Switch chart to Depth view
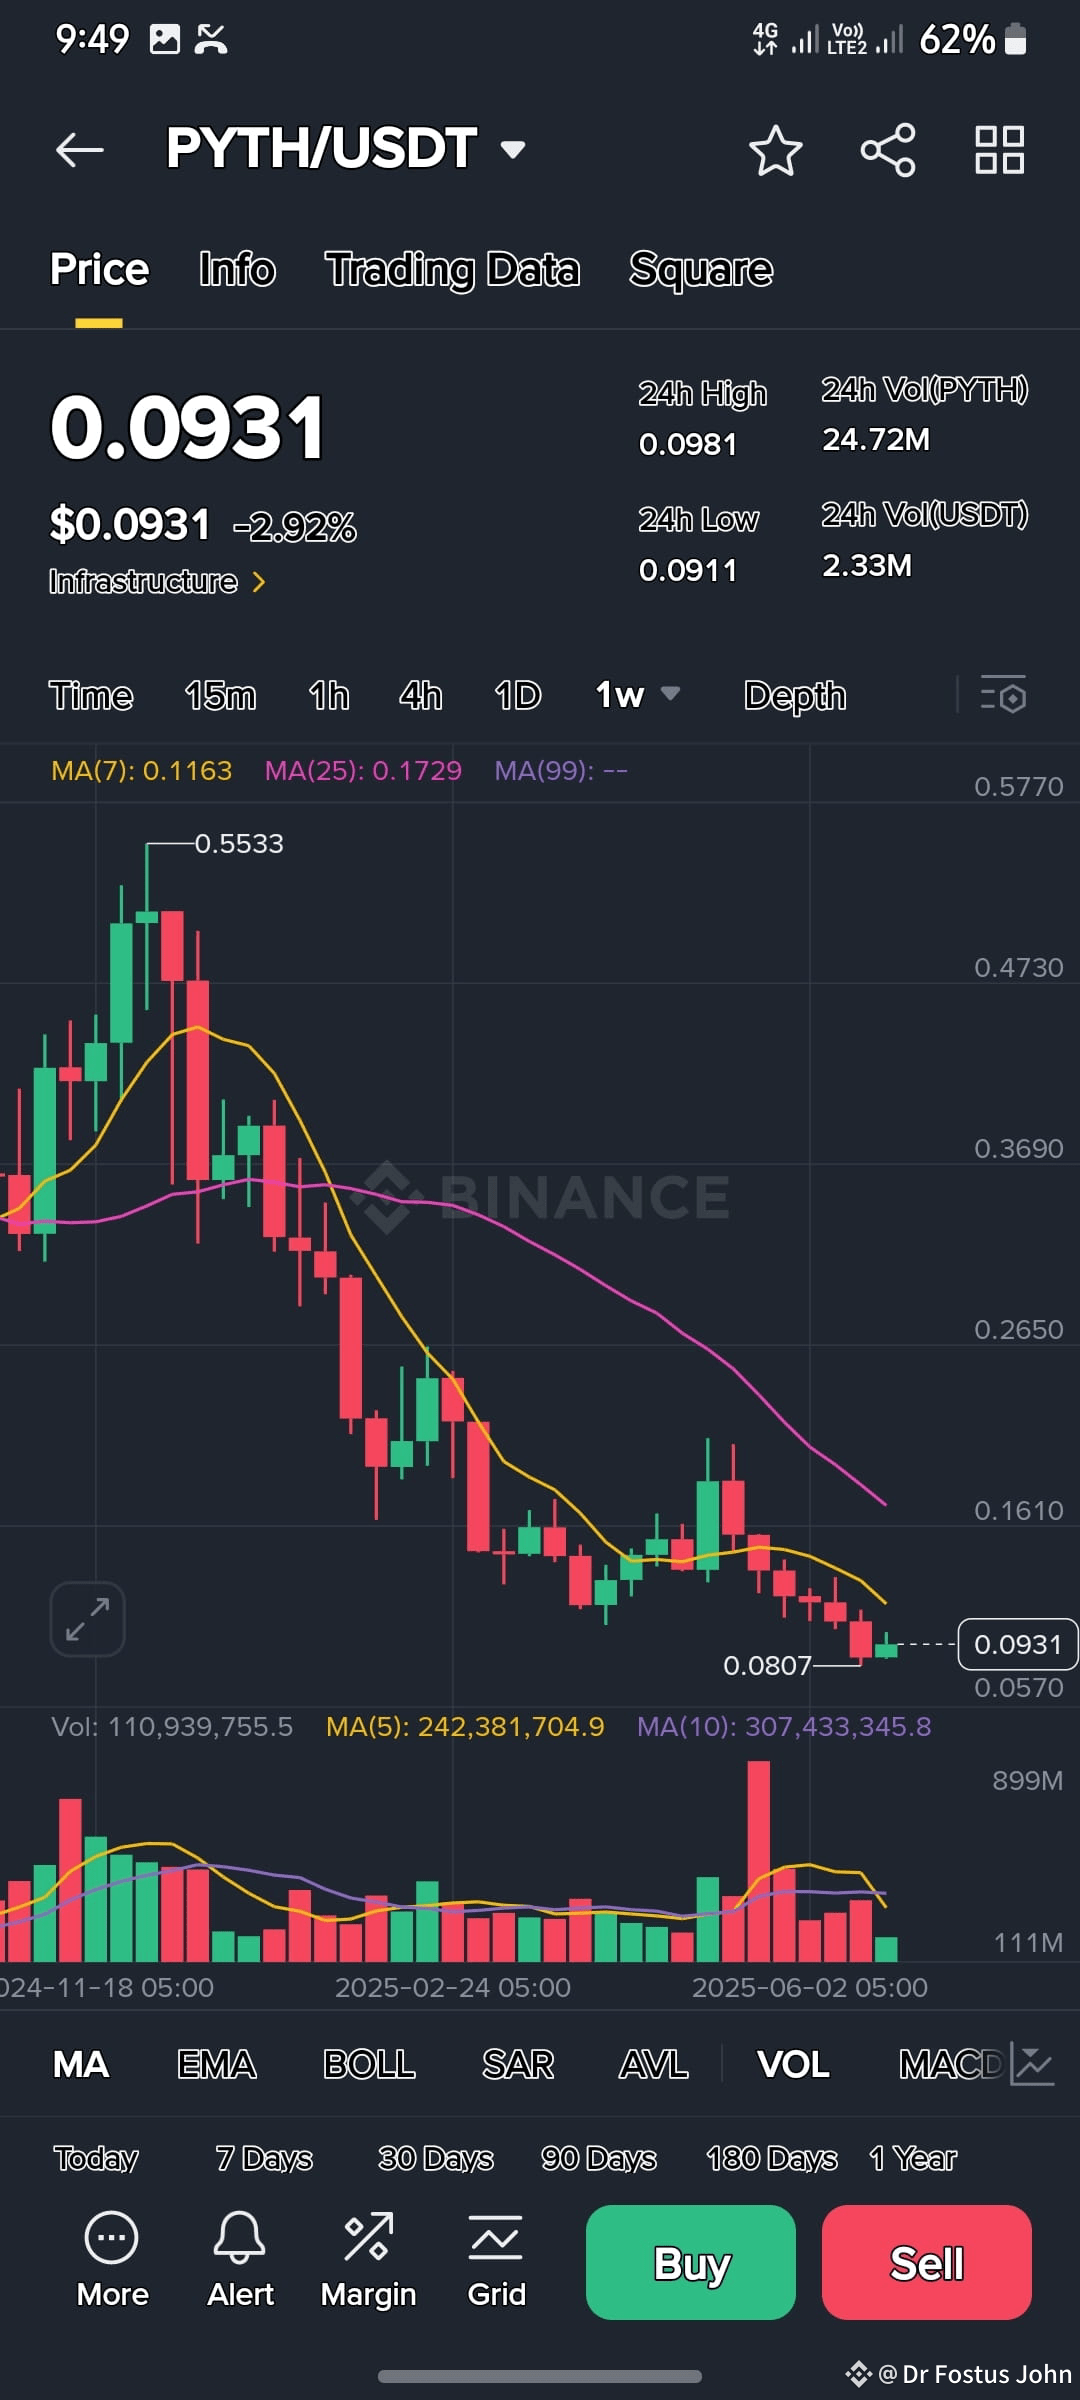This screenshot has height=2400, width=1080. click(795, 695)
